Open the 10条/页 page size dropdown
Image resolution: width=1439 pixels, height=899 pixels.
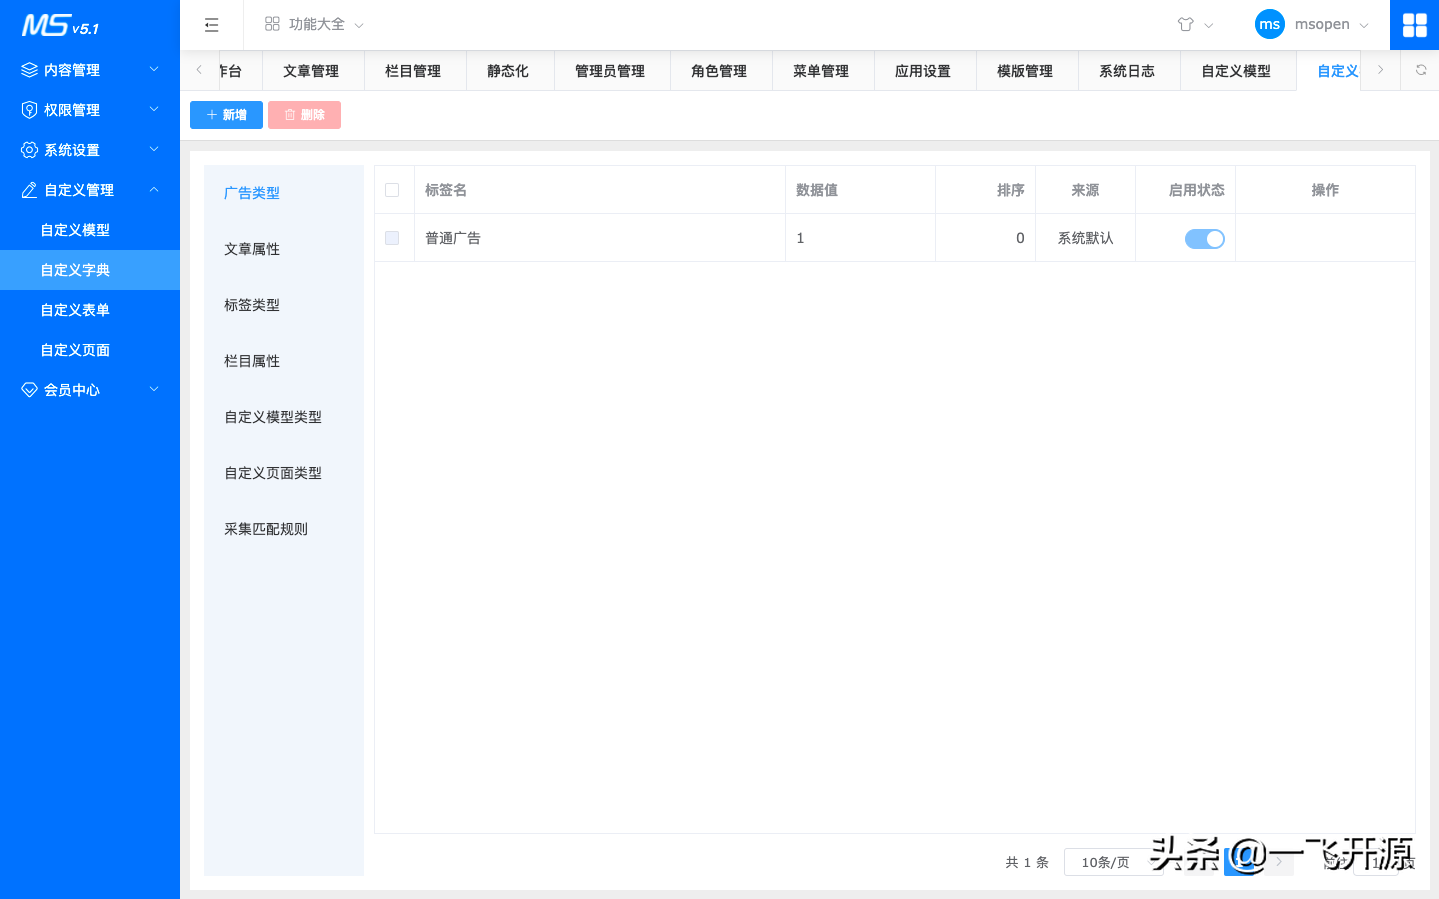click(x=1114, y=862)
